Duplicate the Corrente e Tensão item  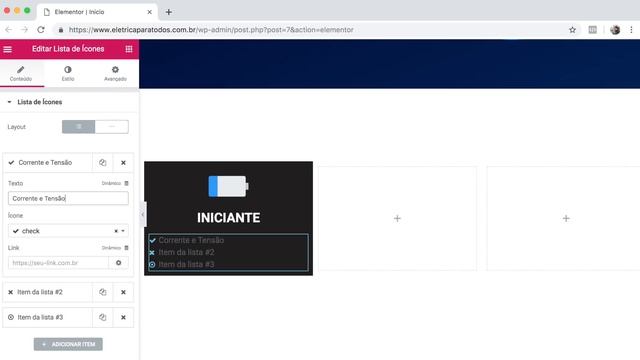pos(102,162)
